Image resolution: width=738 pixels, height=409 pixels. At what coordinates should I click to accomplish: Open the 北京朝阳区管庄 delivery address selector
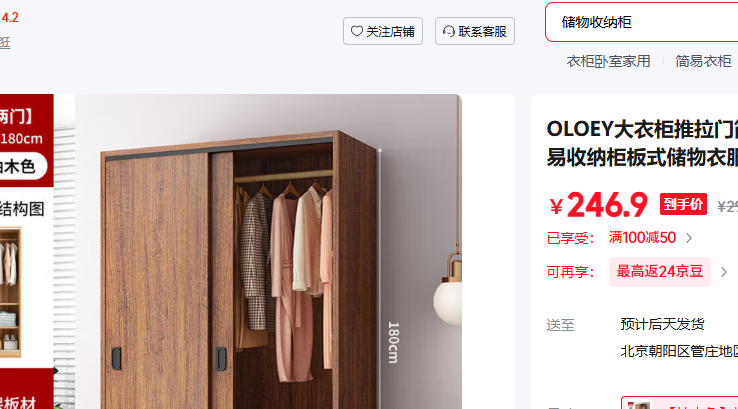point(679,351)
